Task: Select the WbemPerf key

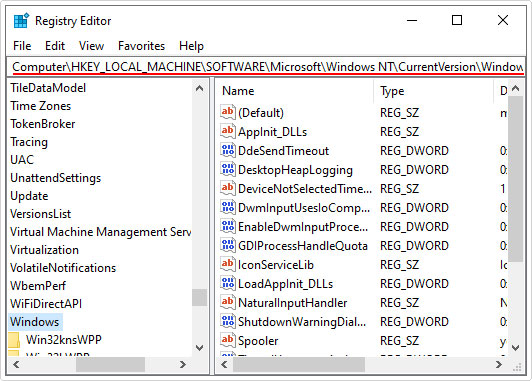Action: (38, 286)
